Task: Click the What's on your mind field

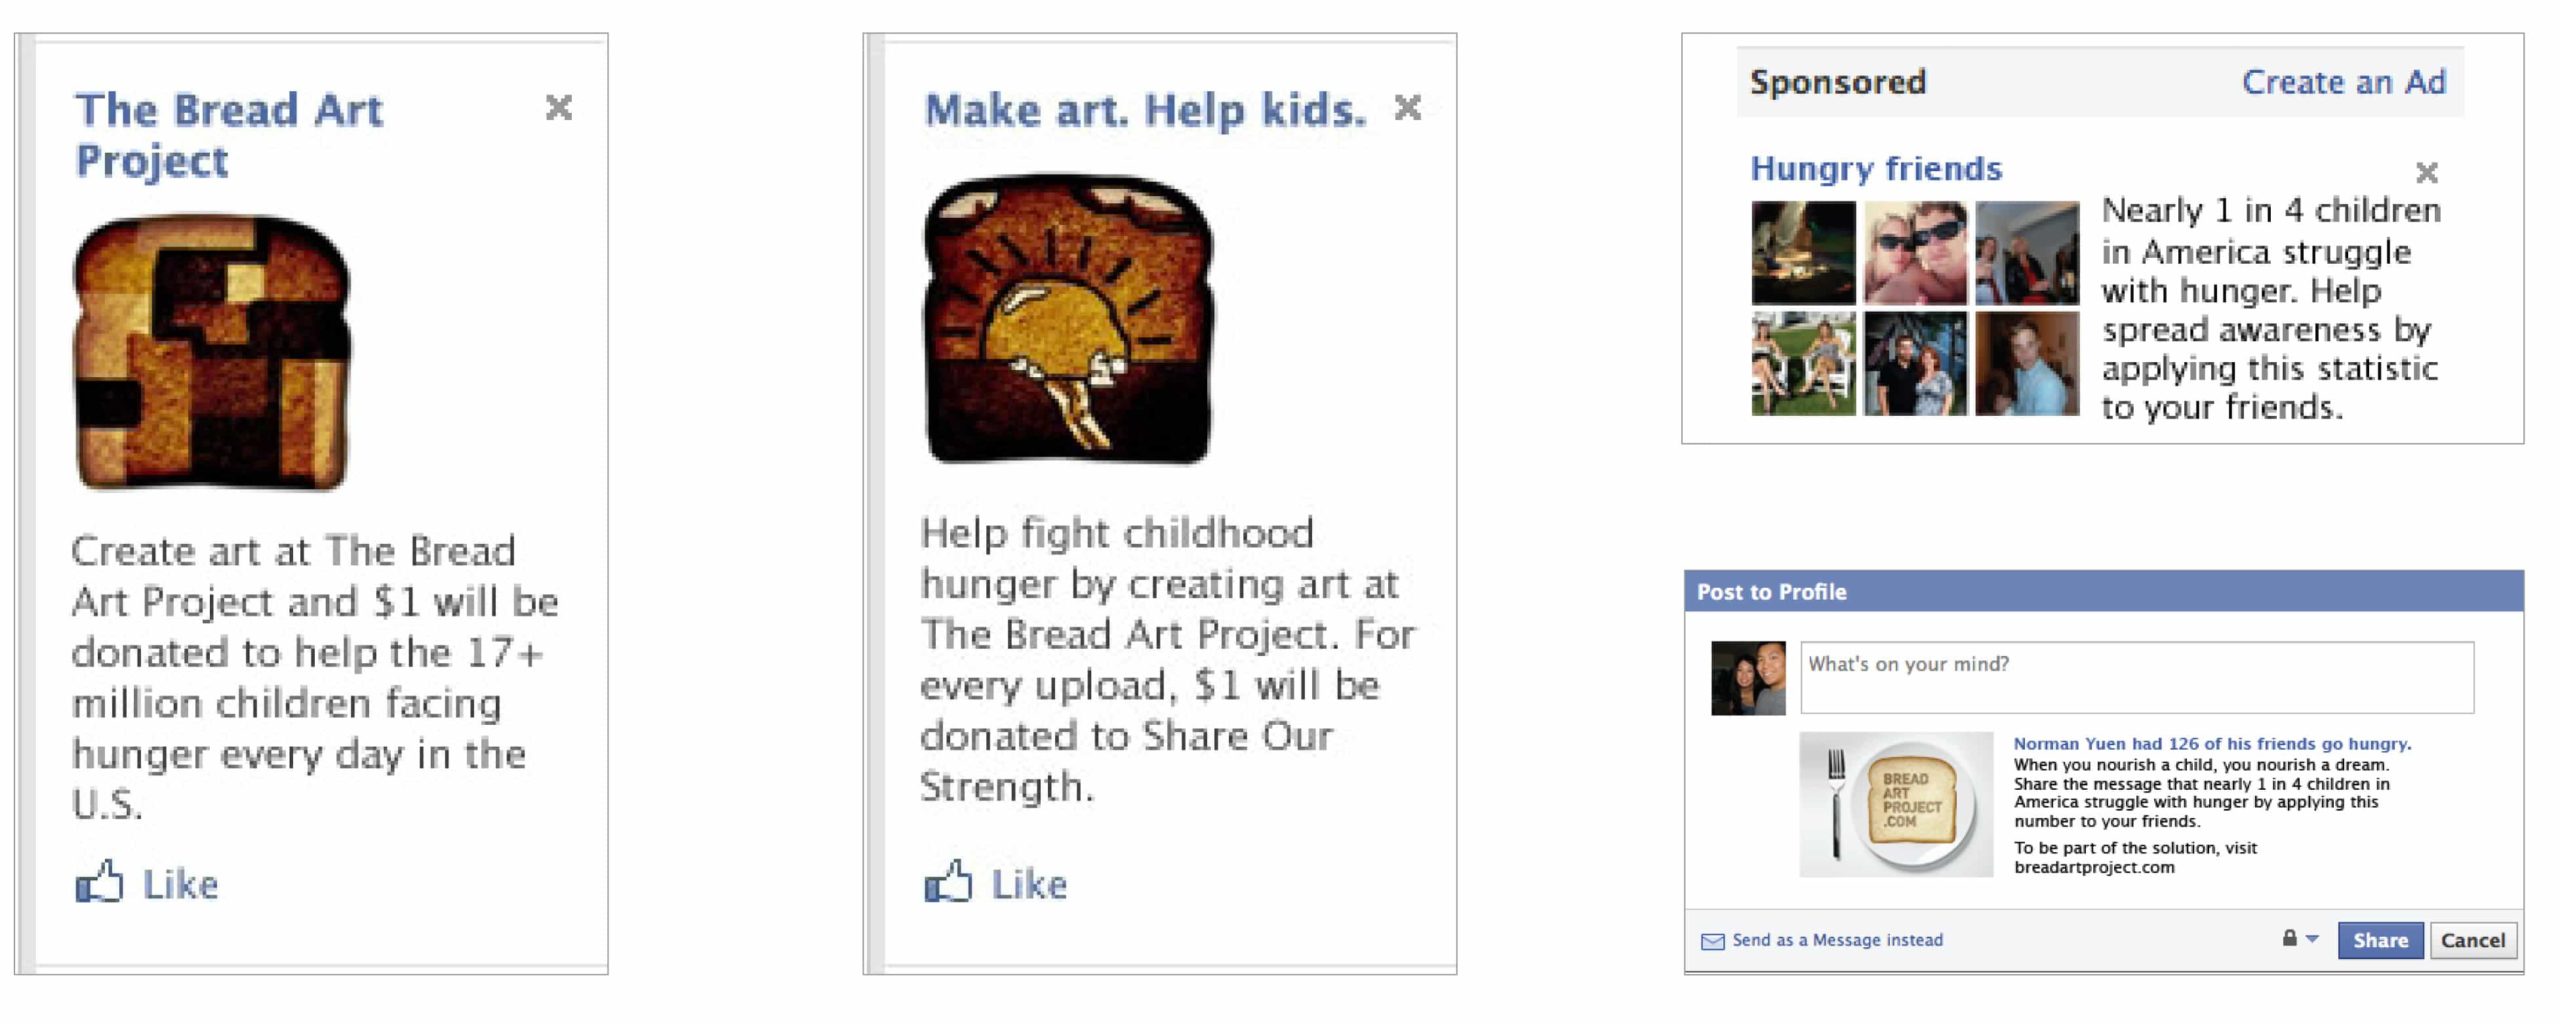Action: (x=2137, y=678)
